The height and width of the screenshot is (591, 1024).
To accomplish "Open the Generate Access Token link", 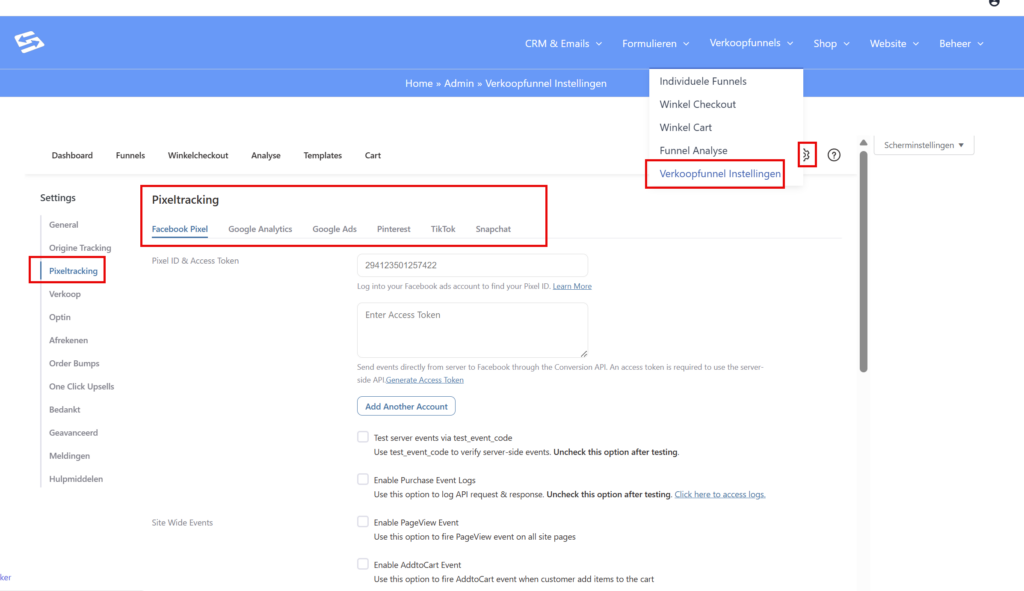I will tap(425, 380).
